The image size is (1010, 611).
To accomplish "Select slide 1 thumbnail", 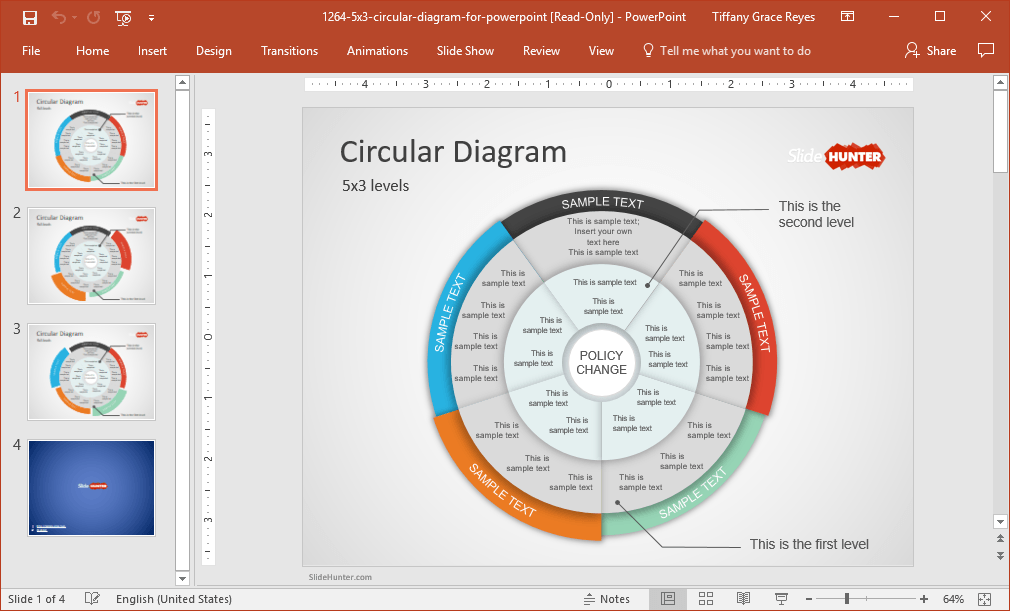I will (x=91, y=140).
